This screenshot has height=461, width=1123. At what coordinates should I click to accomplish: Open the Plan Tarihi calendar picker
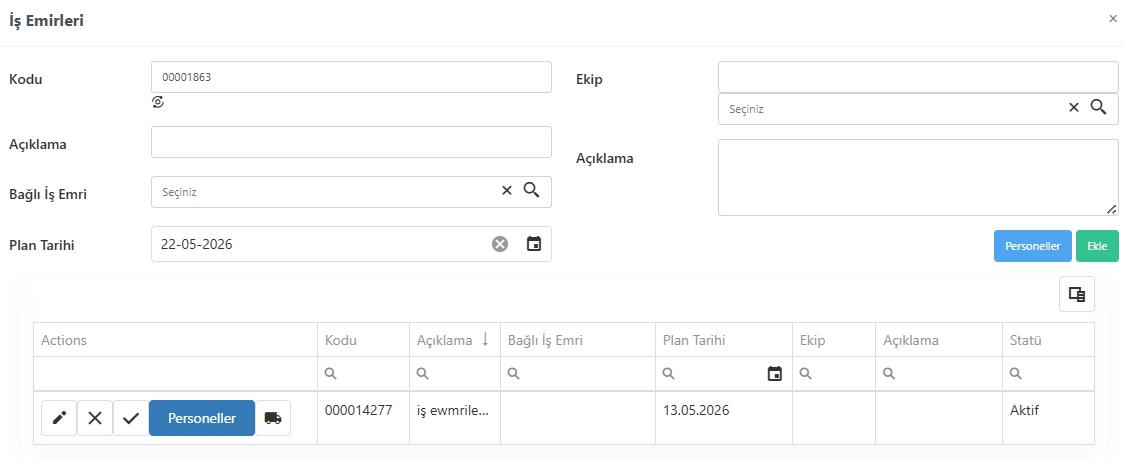(534, 244)
